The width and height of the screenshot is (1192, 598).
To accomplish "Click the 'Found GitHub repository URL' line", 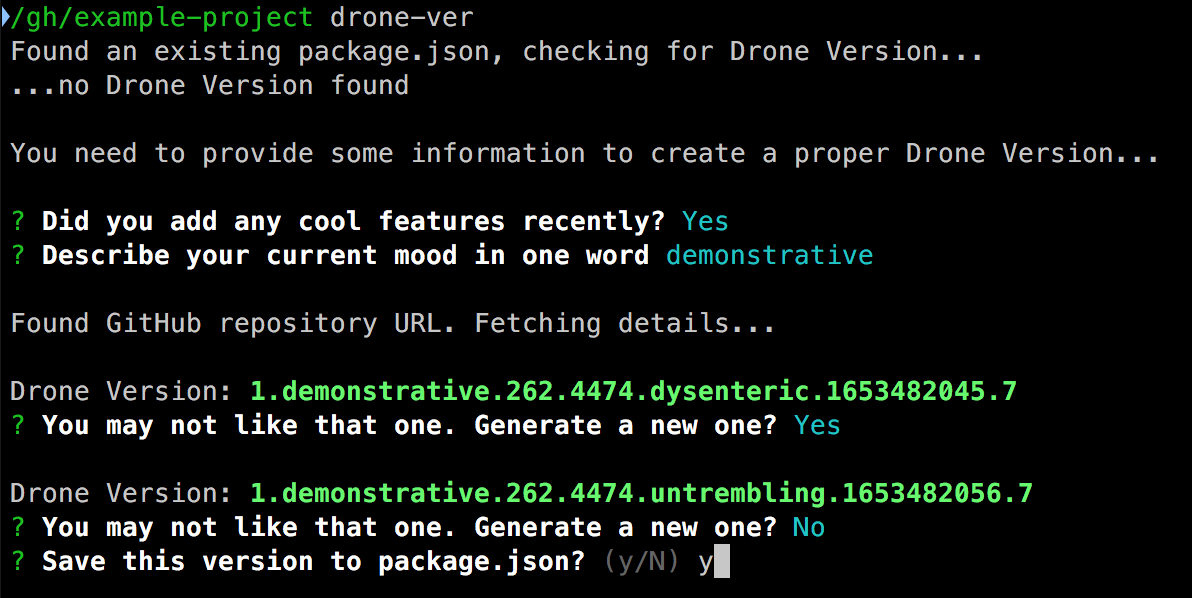I will click(393, 323).
